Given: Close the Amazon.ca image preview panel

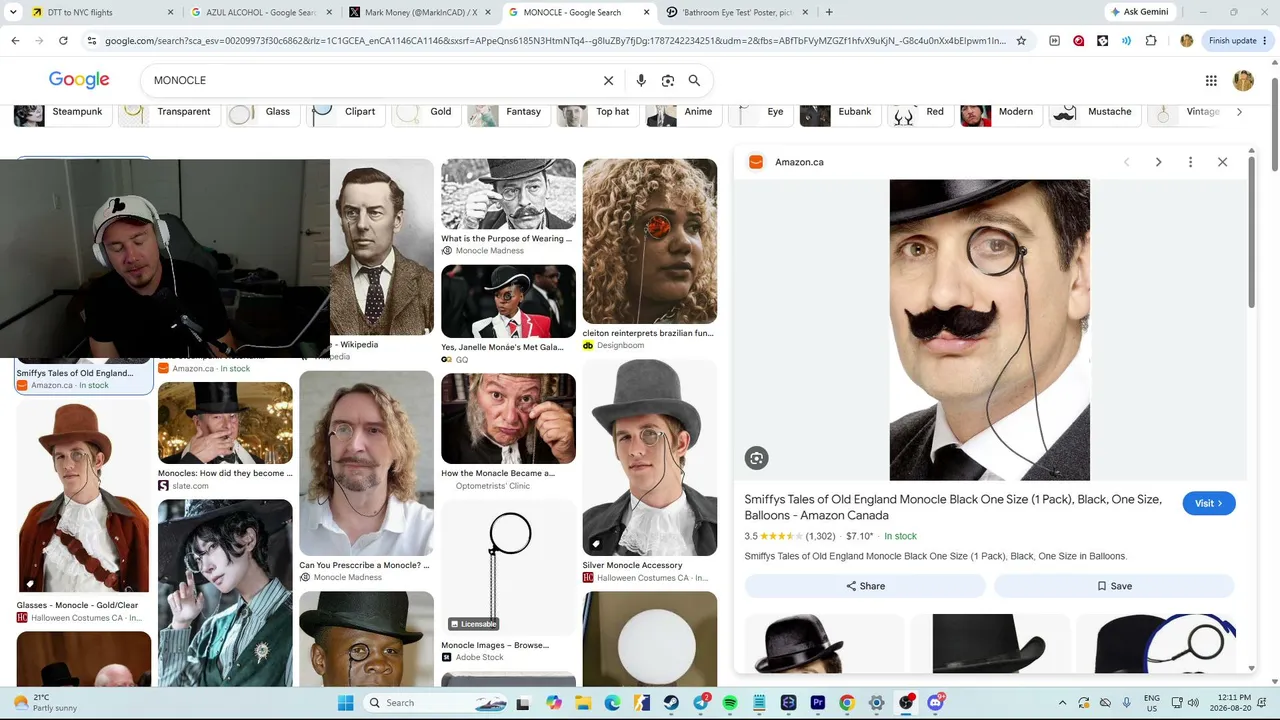Looking at the screenshot, I should [x=1222, y=162].
